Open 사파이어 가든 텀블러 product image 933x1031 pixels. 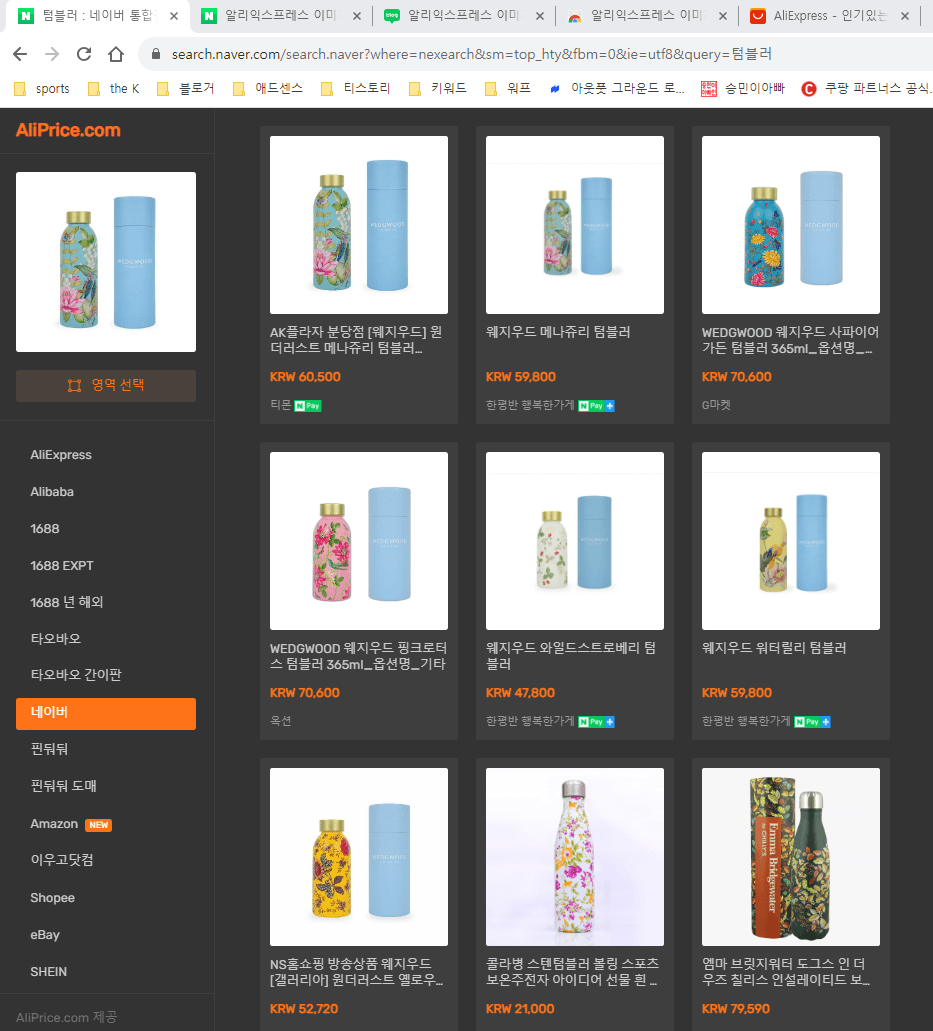tap(791, 225)
